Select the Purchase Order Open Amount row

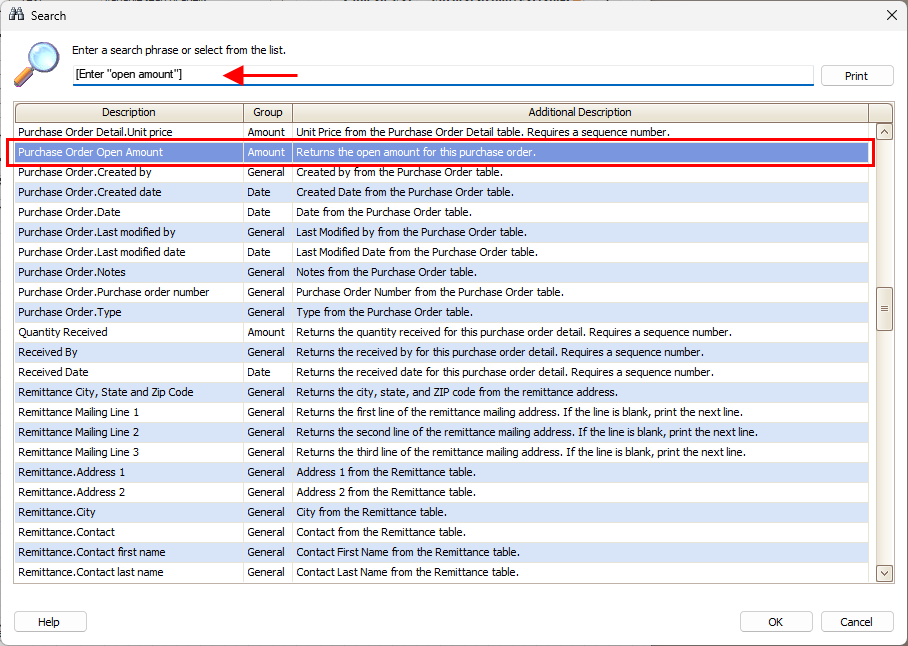(x=442, y=152)
